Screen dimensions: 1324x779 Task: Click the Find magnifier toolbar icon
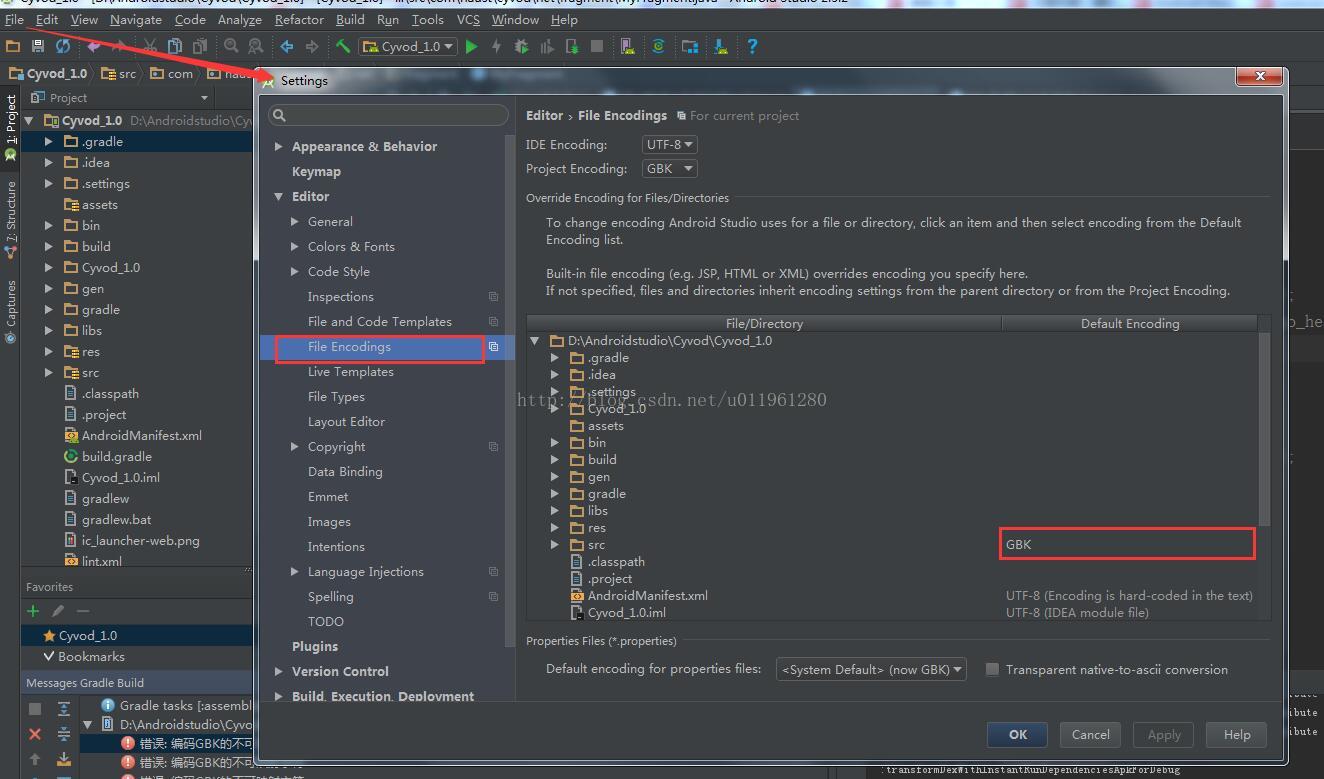click(231, 46)
